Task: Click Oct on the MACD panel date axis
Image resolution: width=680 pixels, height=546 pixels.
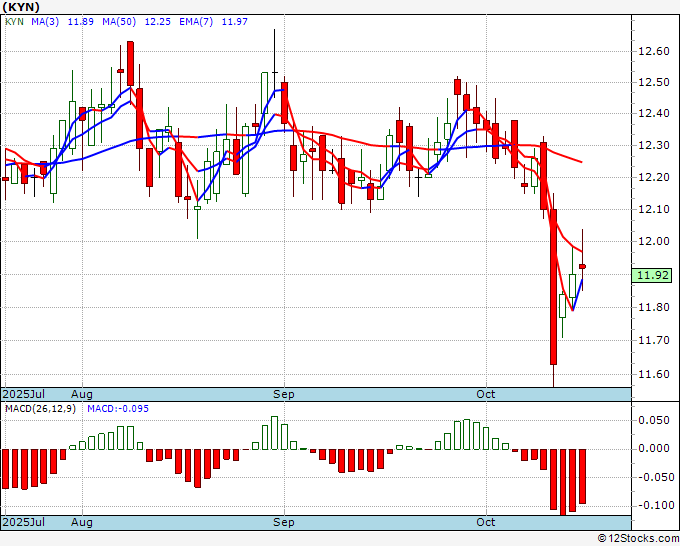Action: (x=486, y=522)
